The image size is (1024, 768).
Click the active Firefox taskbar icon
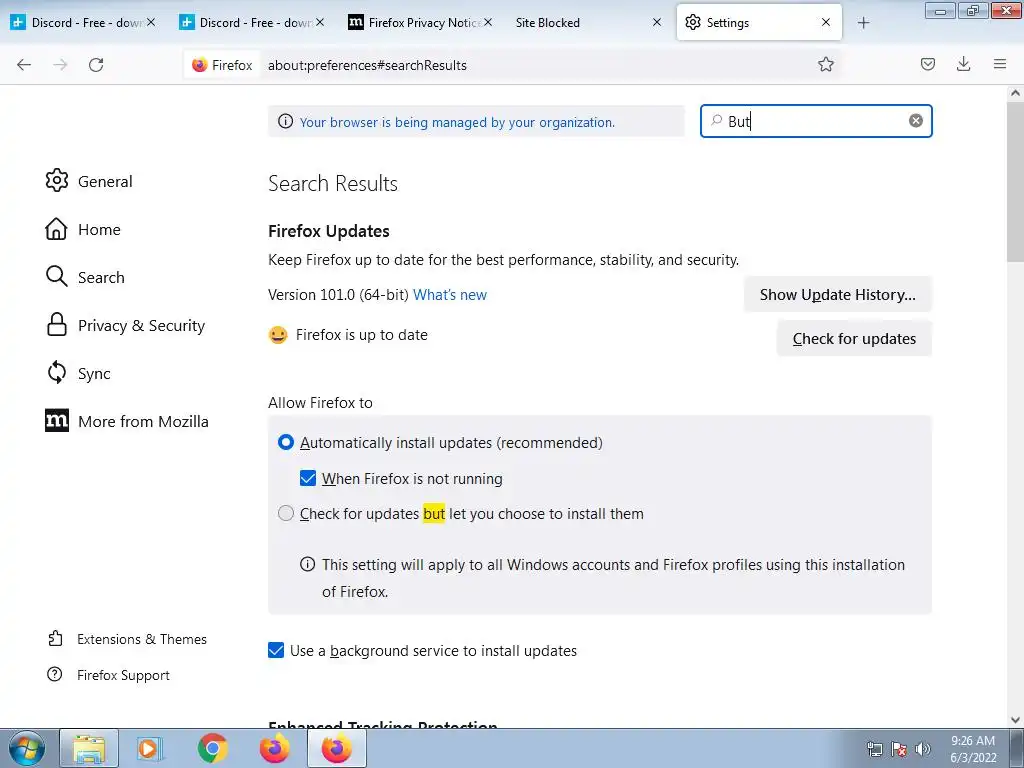(x=336, y=749)
